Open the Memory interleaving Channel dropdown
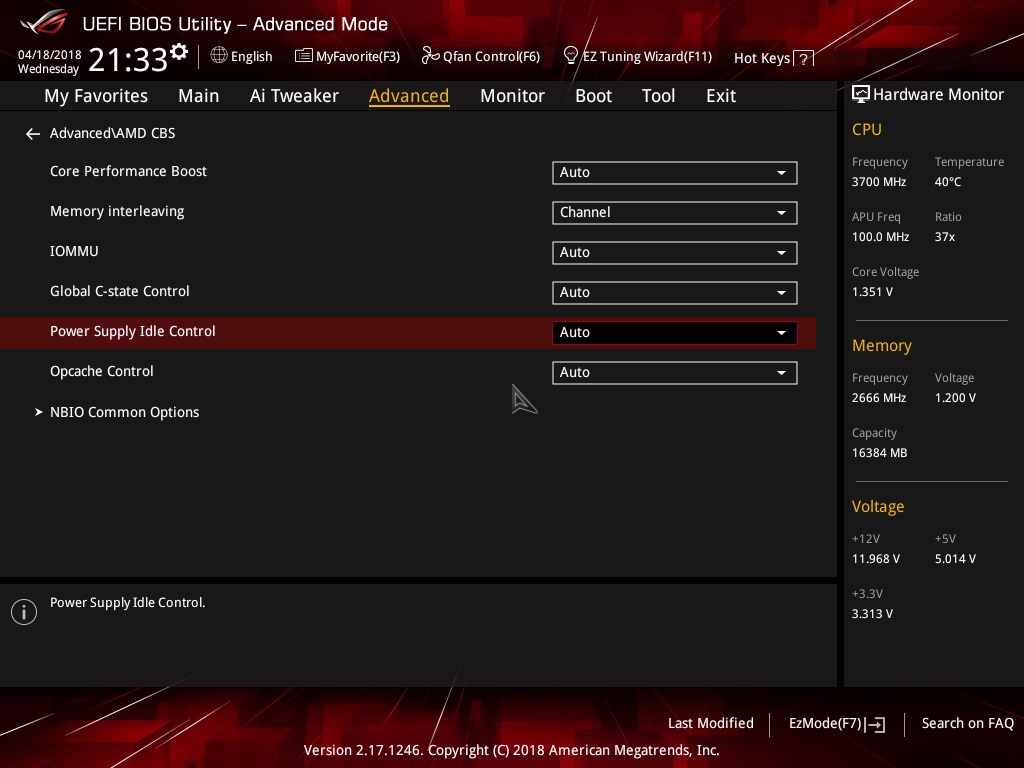The width and height of the screenshot is (1024, 768). tap(675, 213)
